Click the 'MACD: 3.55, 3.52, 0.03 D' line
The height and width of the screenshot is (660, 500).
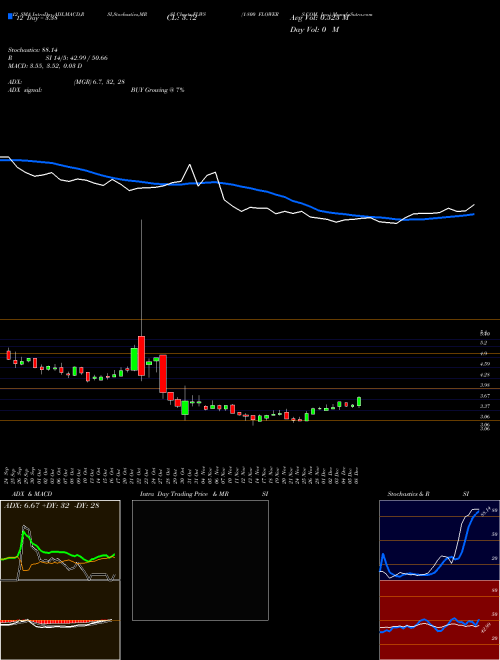[45, 66]
